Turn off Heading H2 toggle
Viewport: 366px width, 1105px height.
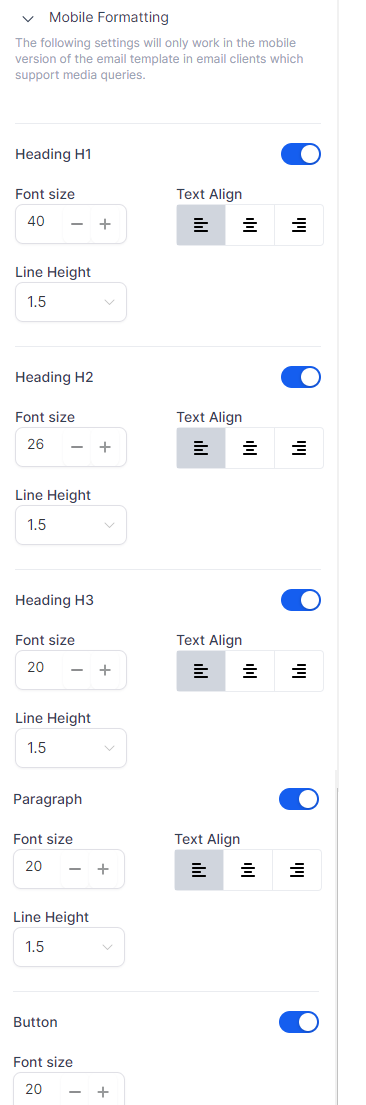click(x=301, y=377)
